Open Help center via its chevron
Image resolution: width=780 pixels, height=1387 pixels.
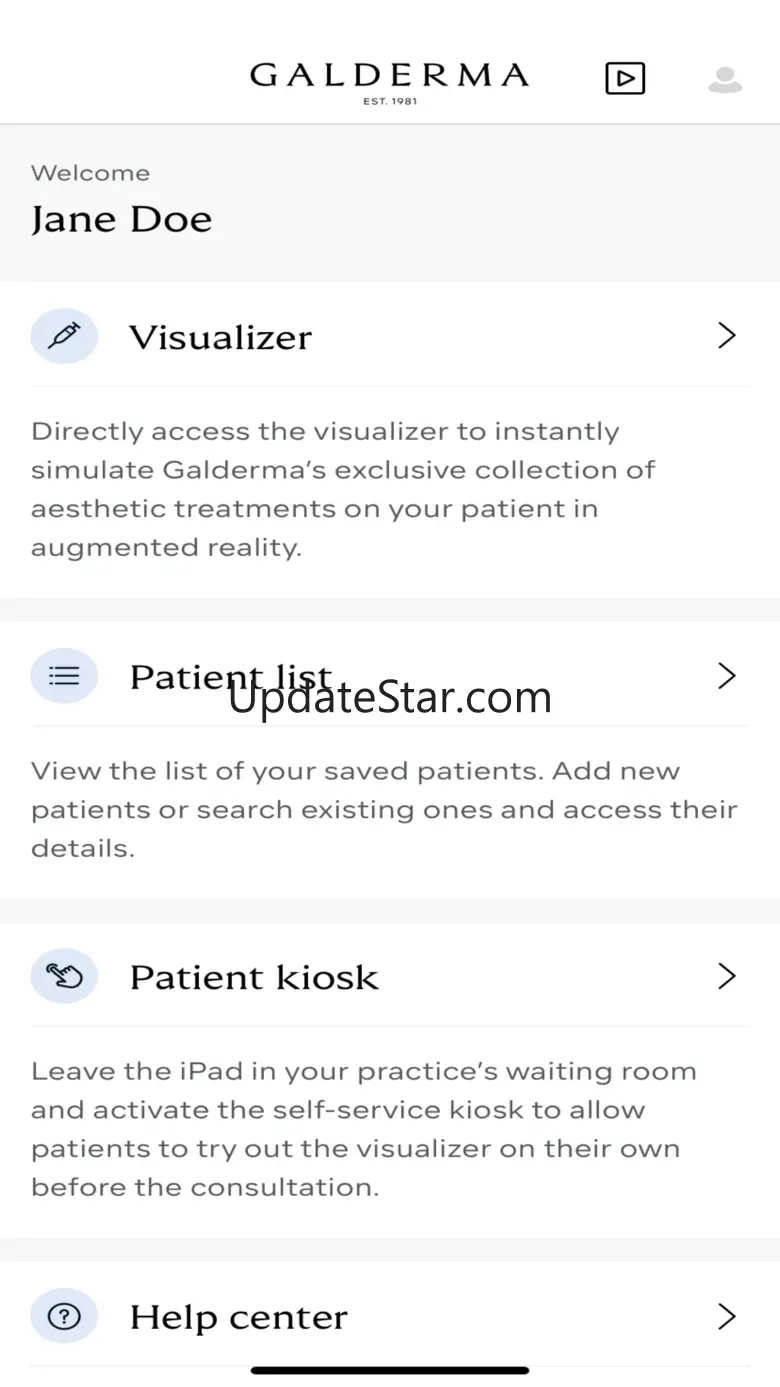(727, 1316)
